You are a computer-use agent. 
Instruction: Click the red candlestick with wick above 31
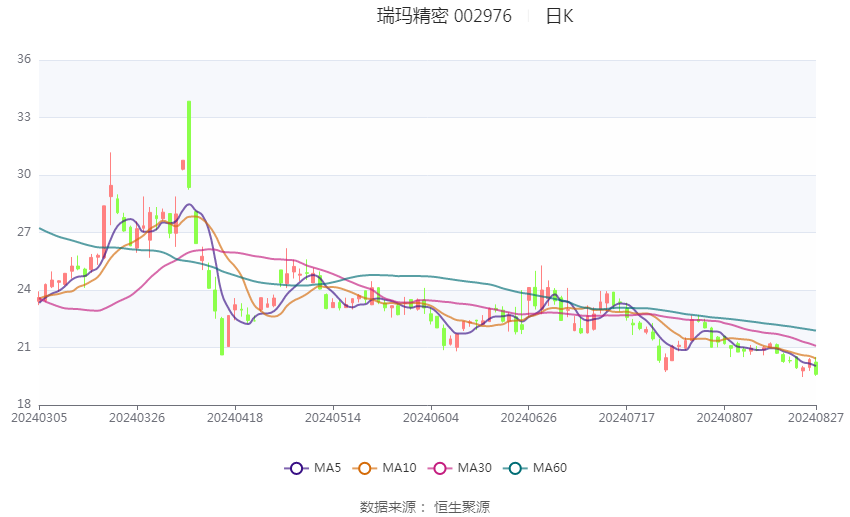111,191
